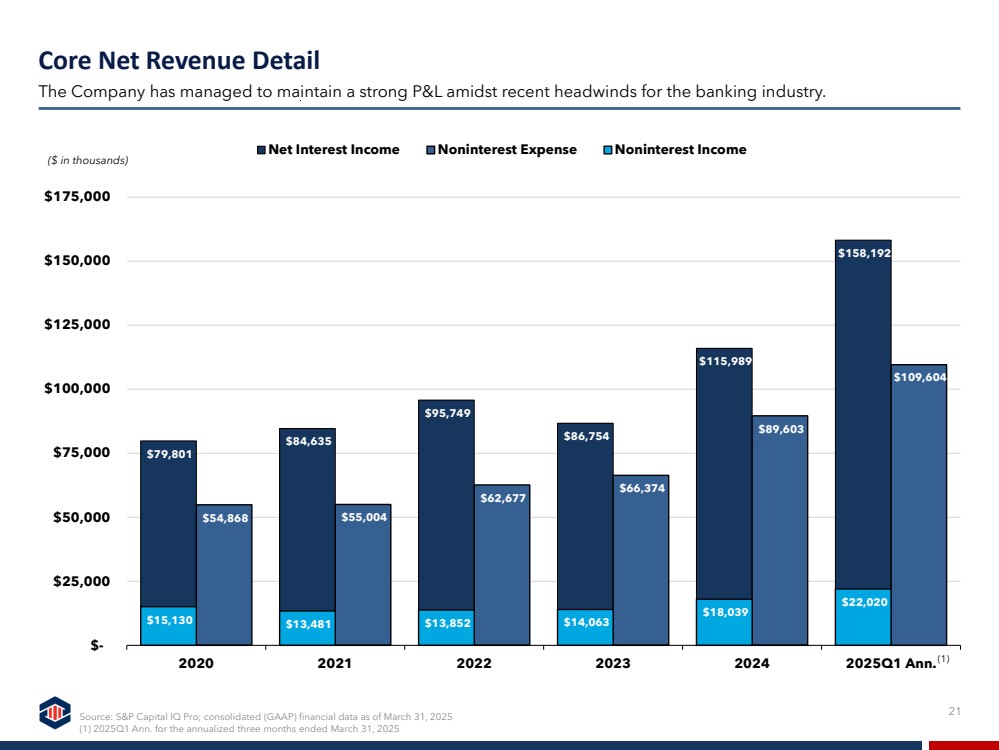Click the 2021 x-axis label
The image size is (999, 750).
point(334,663)
